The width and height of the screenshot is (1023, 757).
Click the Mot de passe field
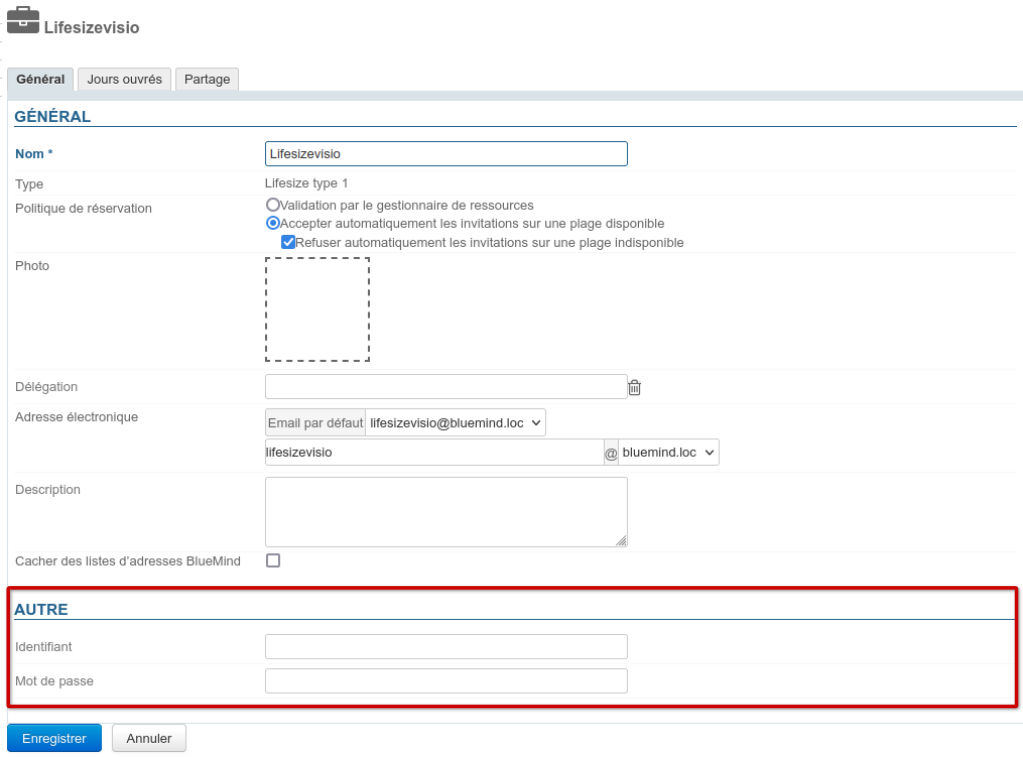coord(446,681)
